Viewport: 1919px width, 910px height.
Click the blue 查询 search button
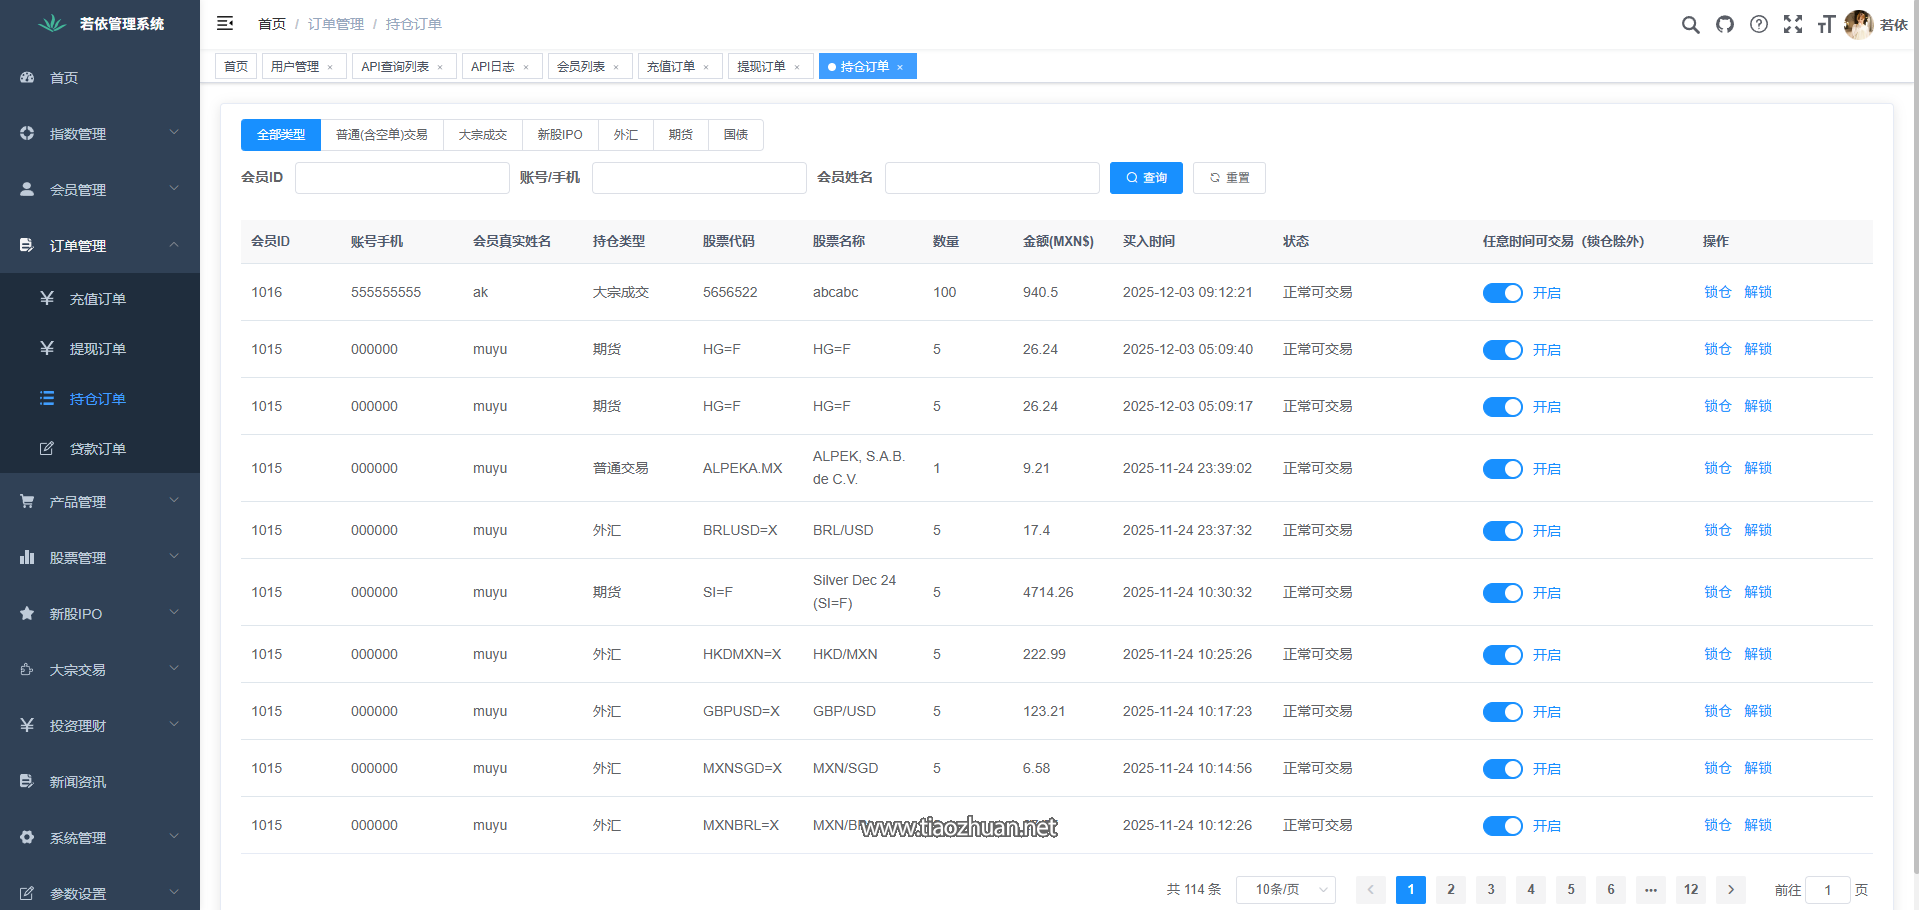point(1146,178)
